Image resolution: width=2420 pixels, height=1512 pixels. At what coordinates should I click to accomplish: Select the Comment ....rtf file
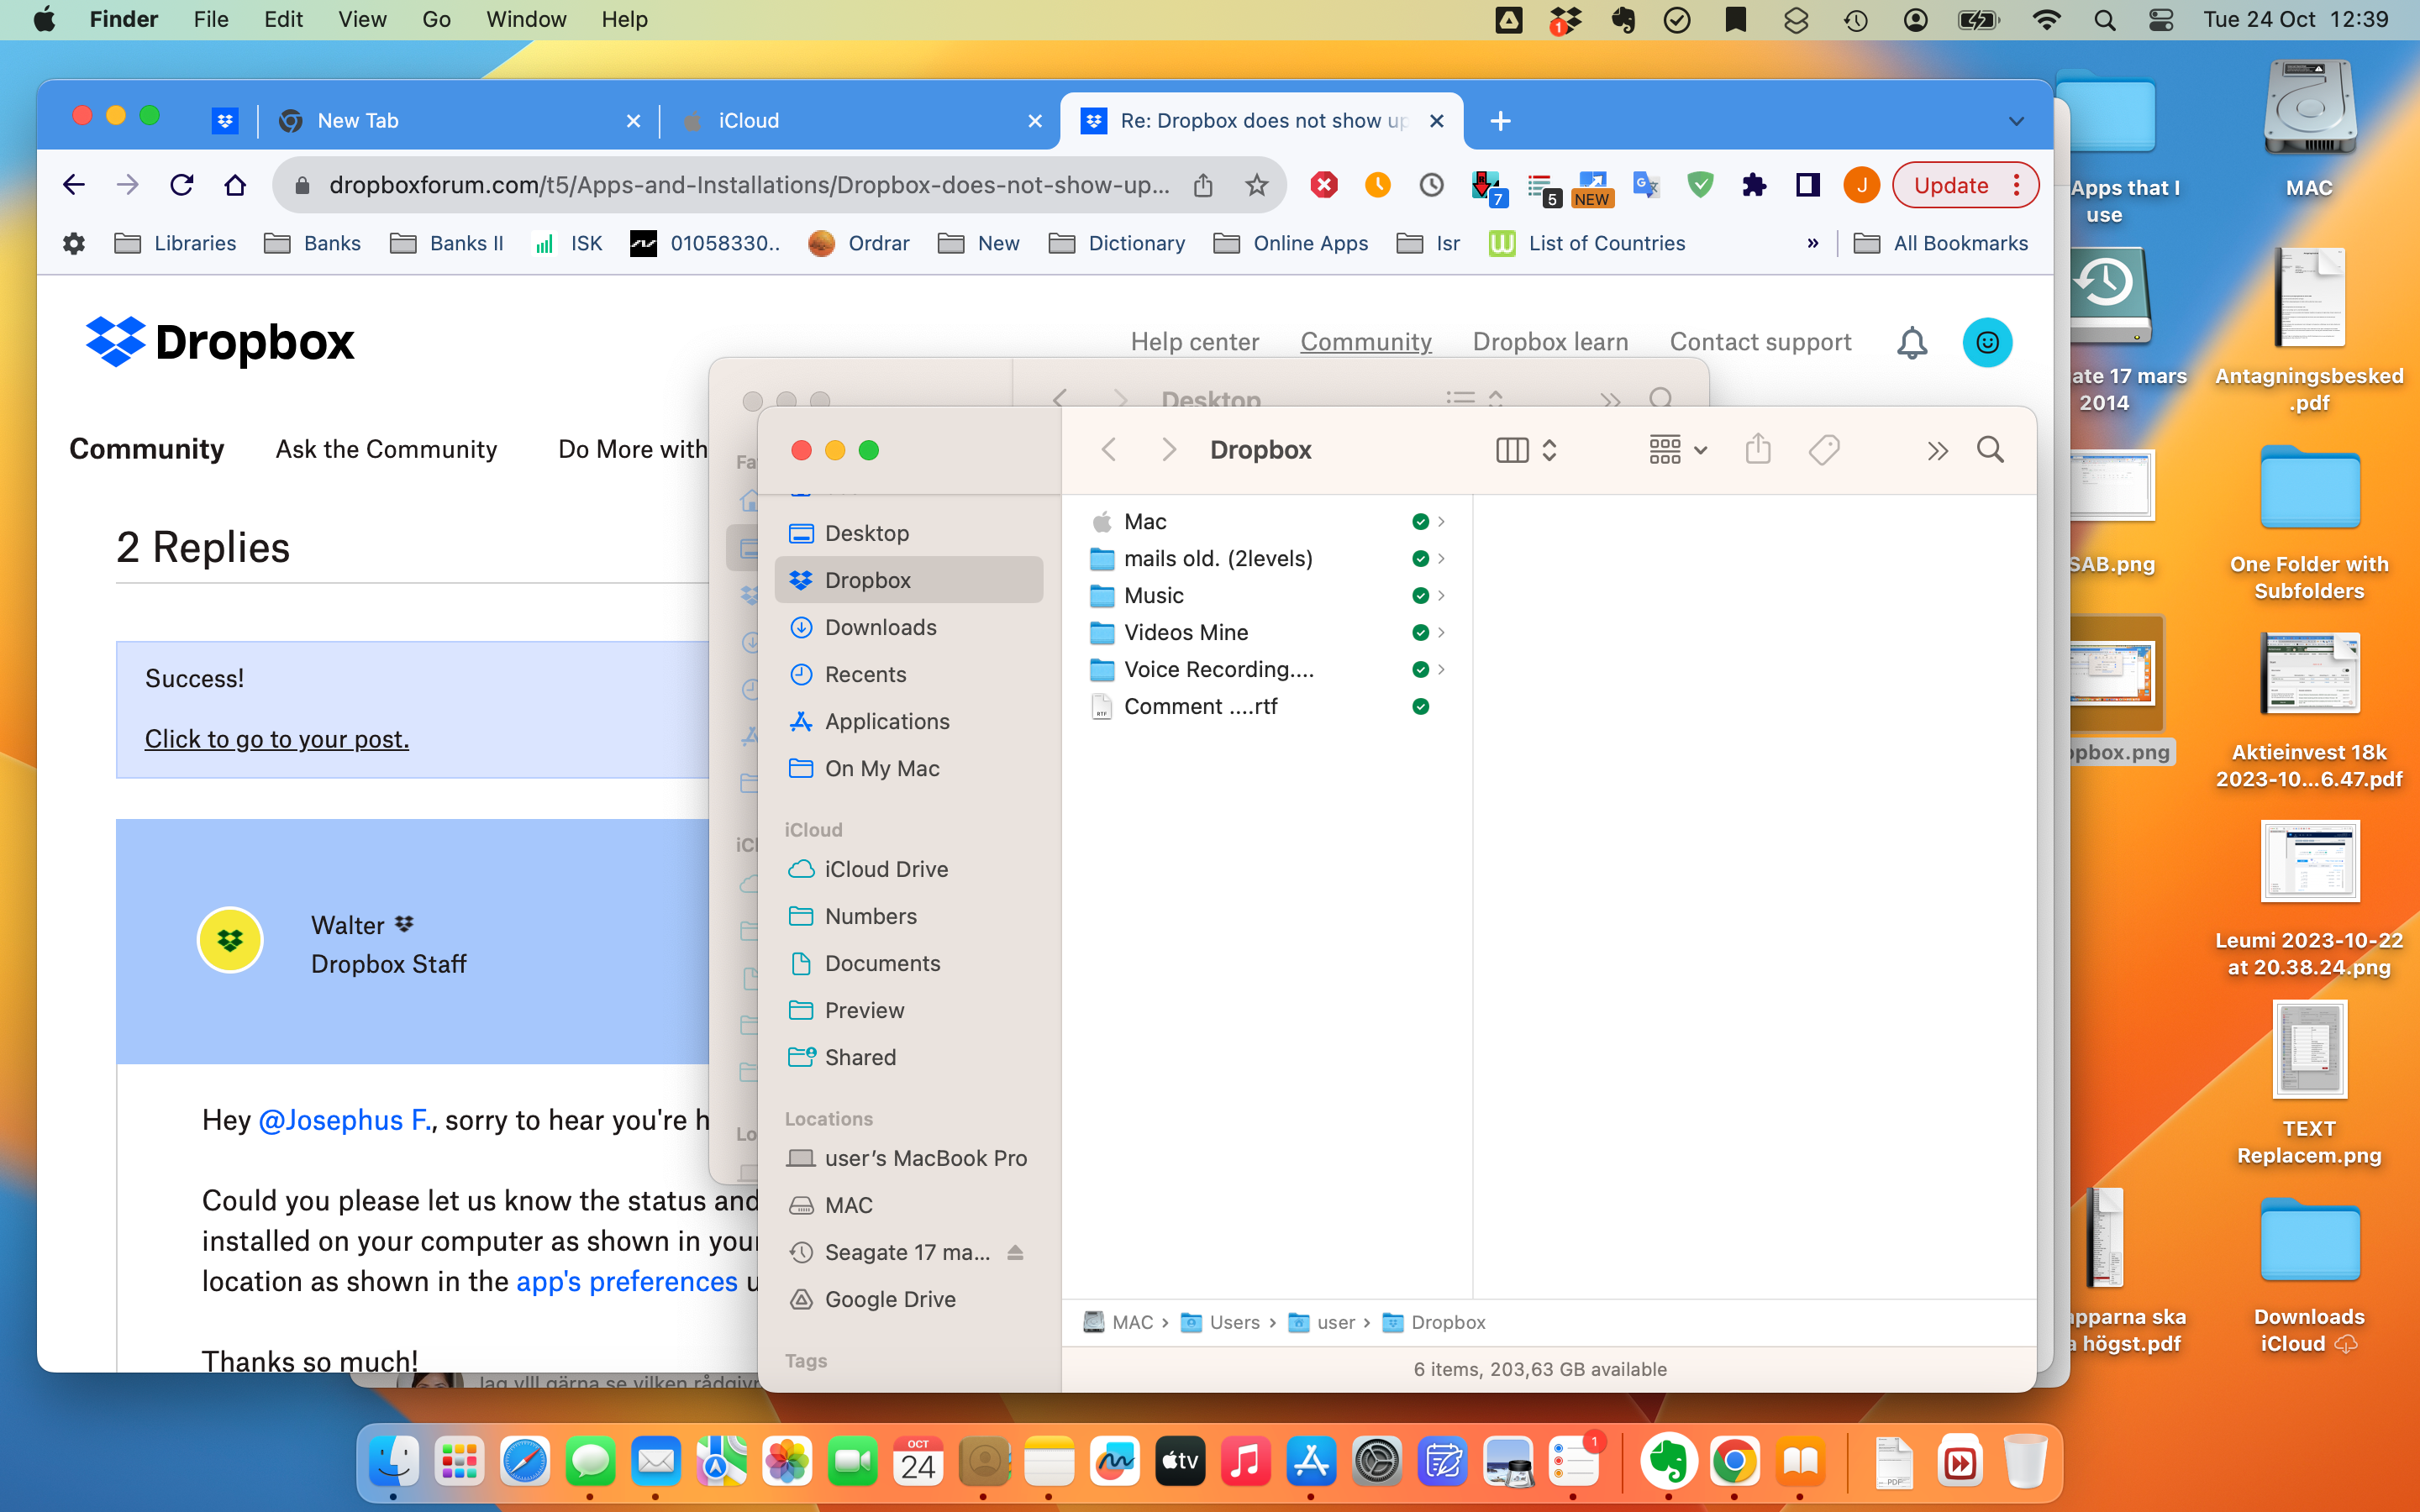pos(1266,707)
